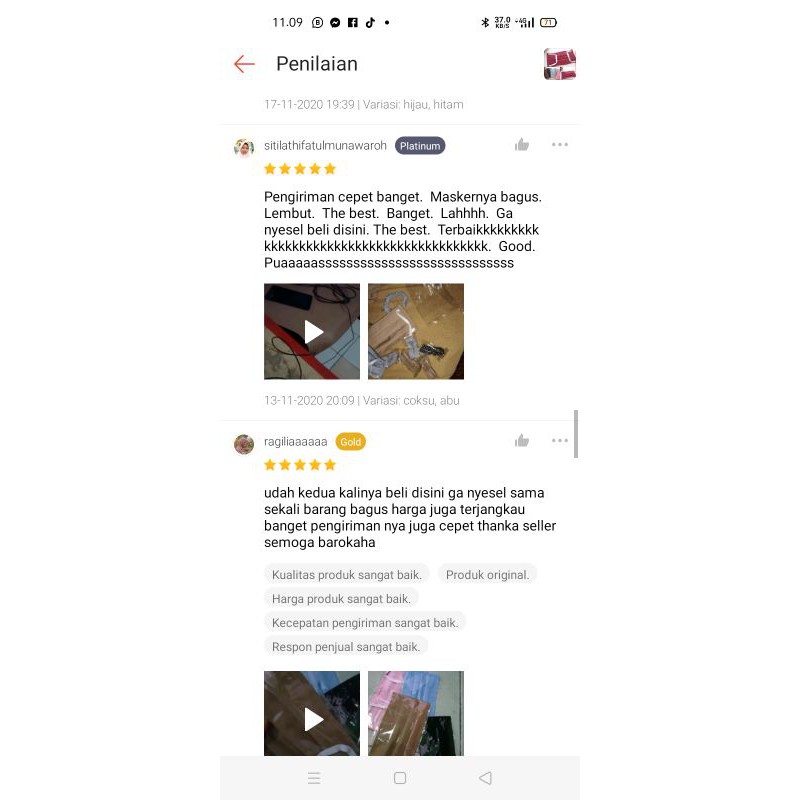Open product thumbnail beside Penilaian title
The height and width of the screenshot is (800, 800).
(560, 64)
